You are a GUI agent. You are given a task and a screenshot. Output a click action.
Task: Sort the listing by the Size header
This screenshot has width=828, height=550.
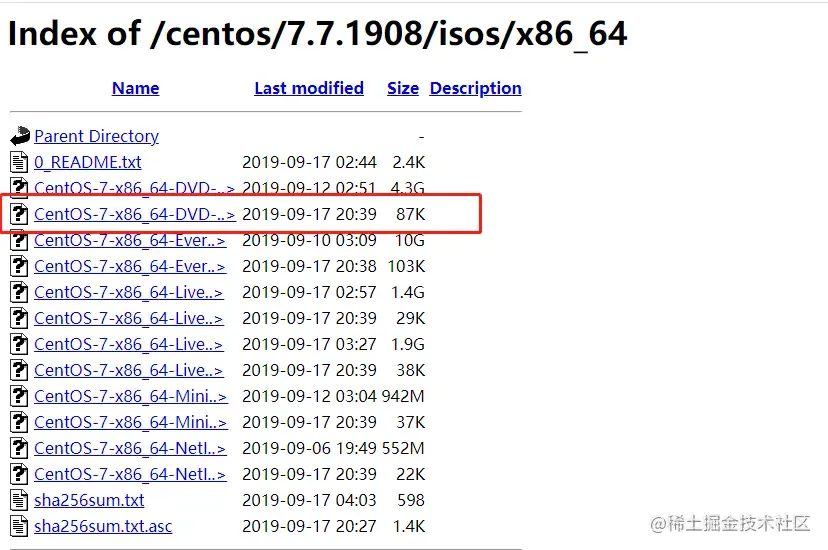point(403,88)
